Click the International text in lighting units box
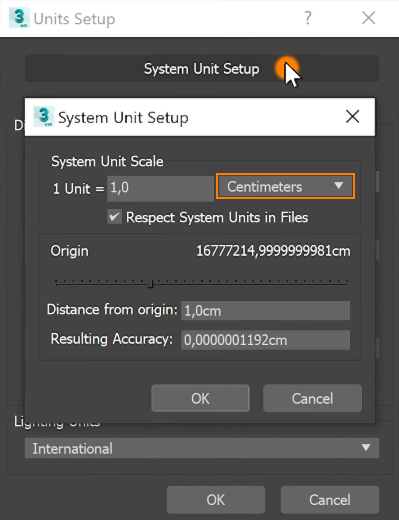399x520 pixels. click(x=72, y=448)
